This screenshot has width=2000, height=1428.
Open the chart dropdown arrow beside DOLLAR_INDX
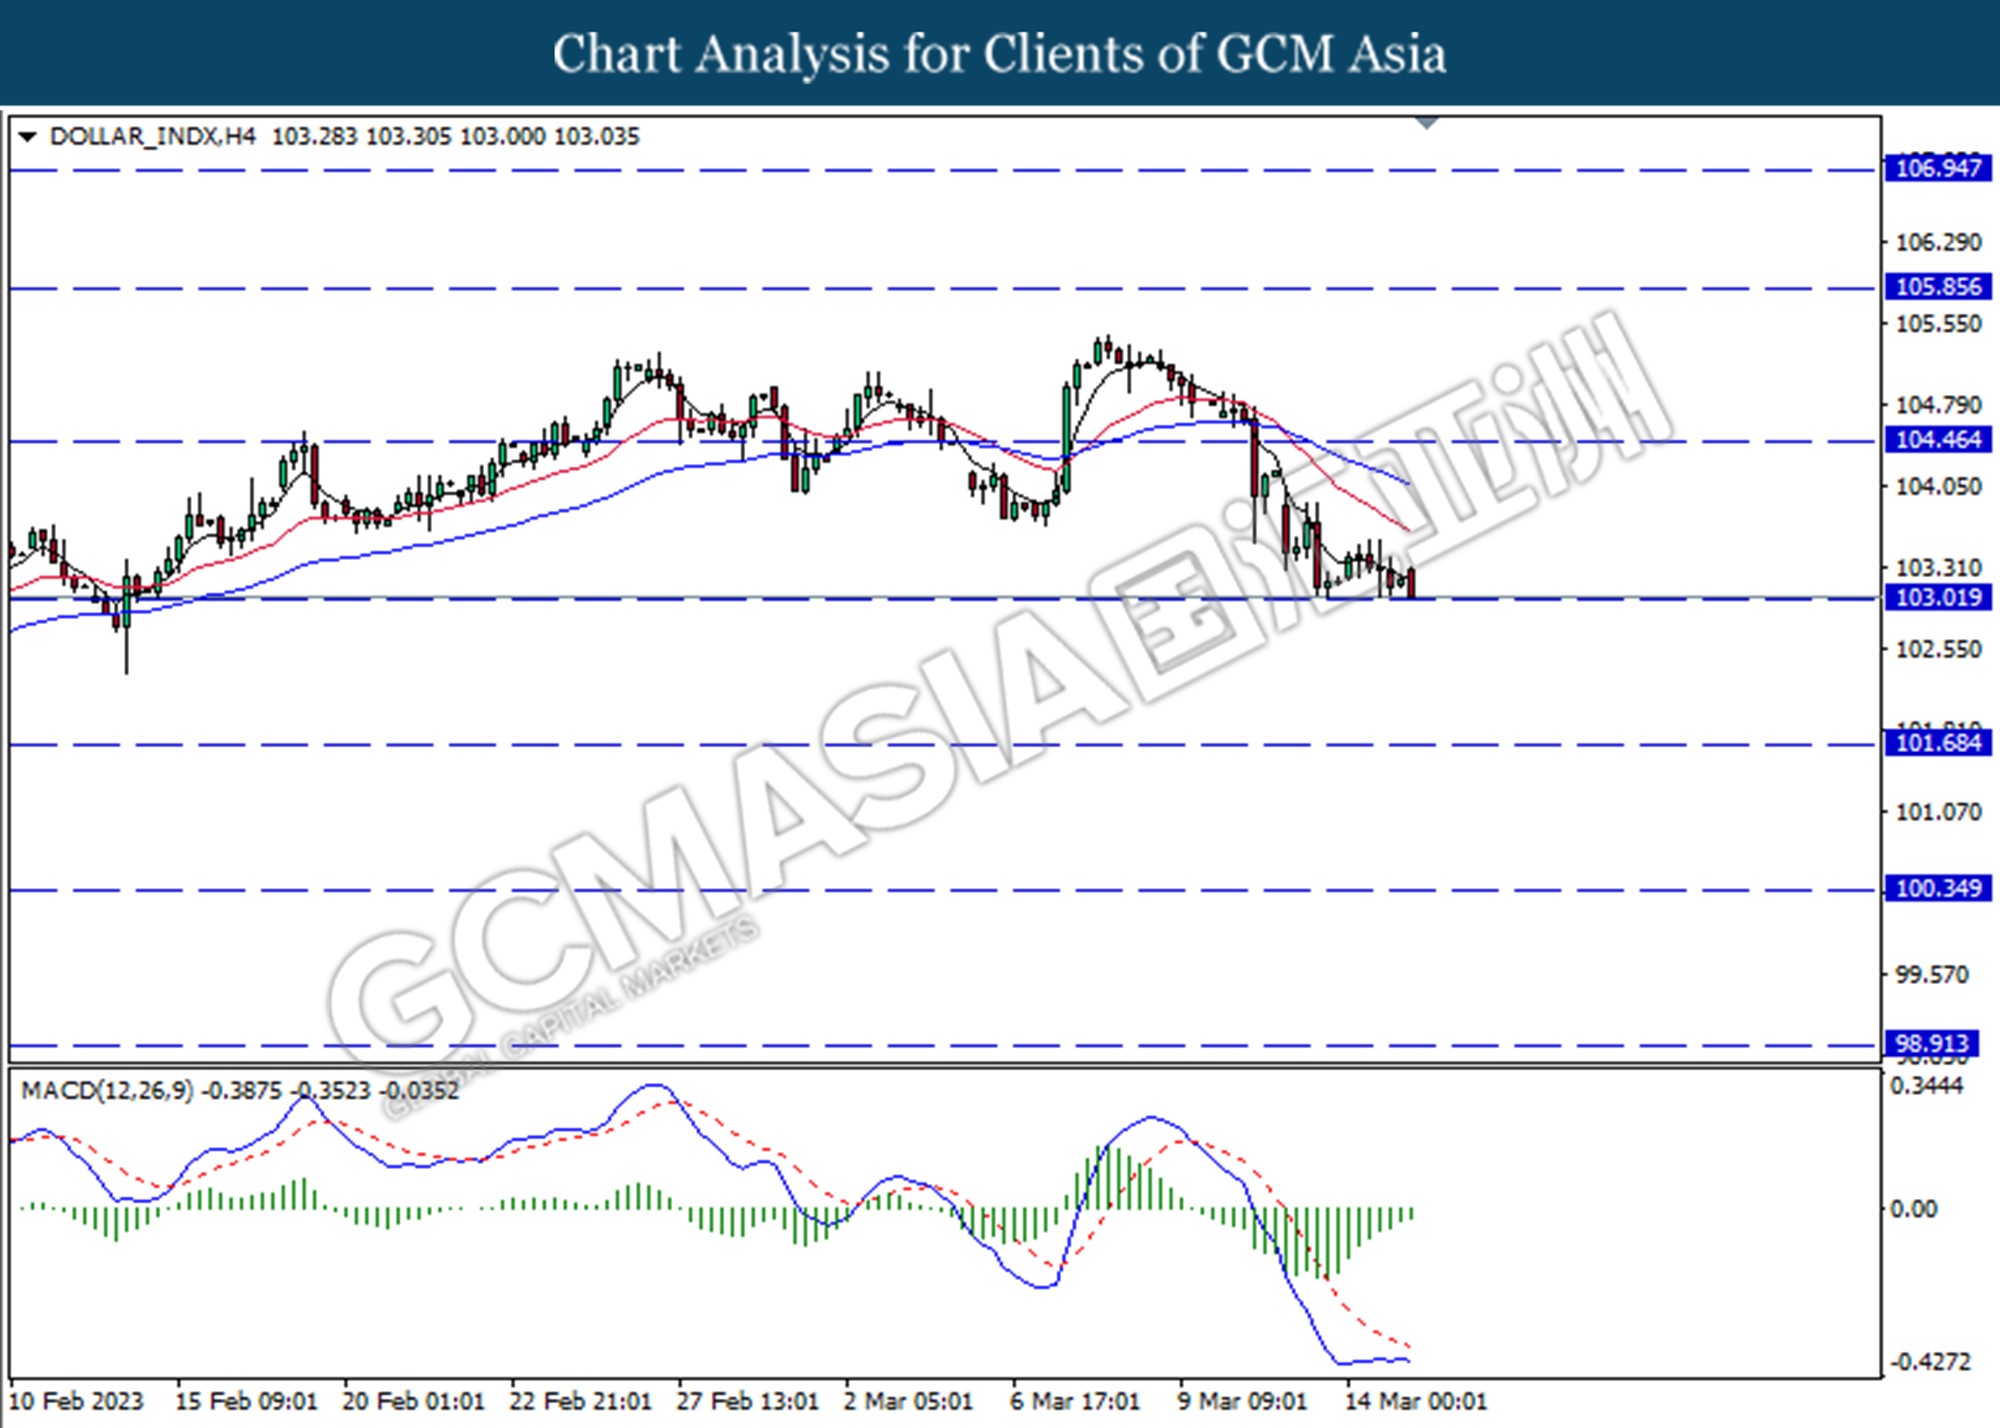point(28,137)
